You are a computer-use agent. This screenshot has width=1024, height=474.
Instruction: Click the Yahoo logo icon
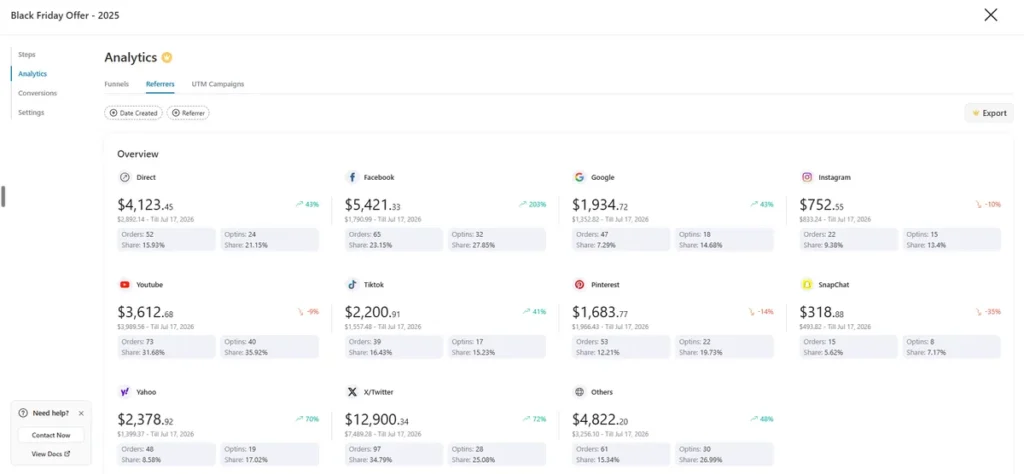[x=125, y=392]
